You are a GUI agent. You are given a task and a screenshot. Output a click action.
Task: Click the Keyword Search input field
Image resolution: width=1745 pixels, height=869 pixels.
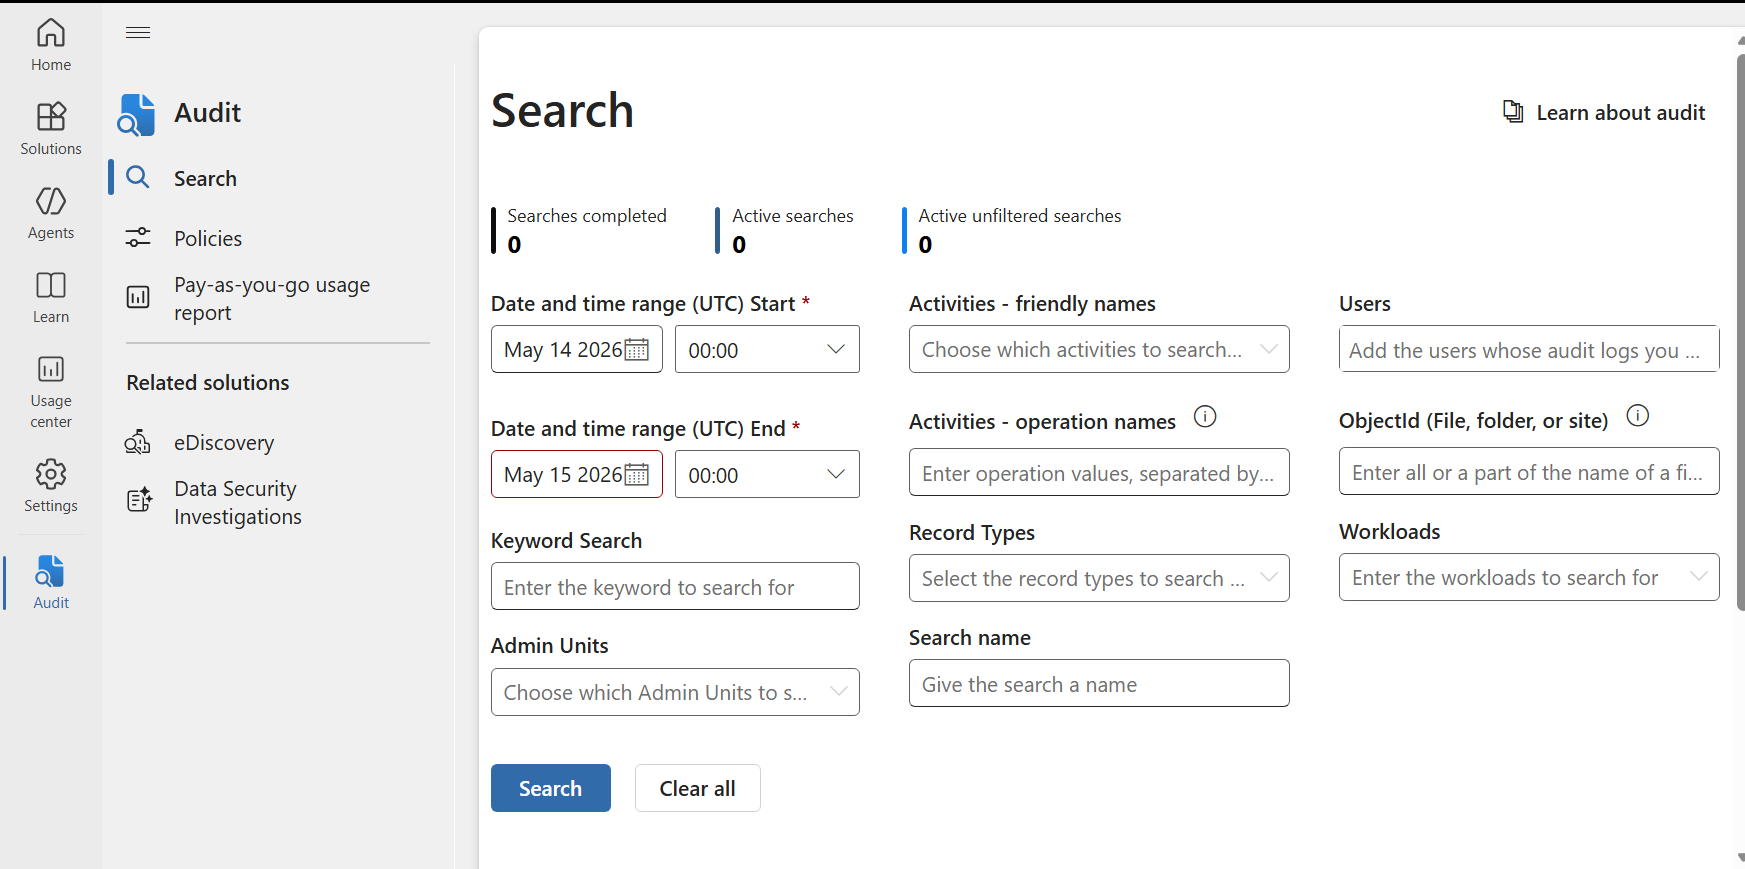(x=675, y=586)
